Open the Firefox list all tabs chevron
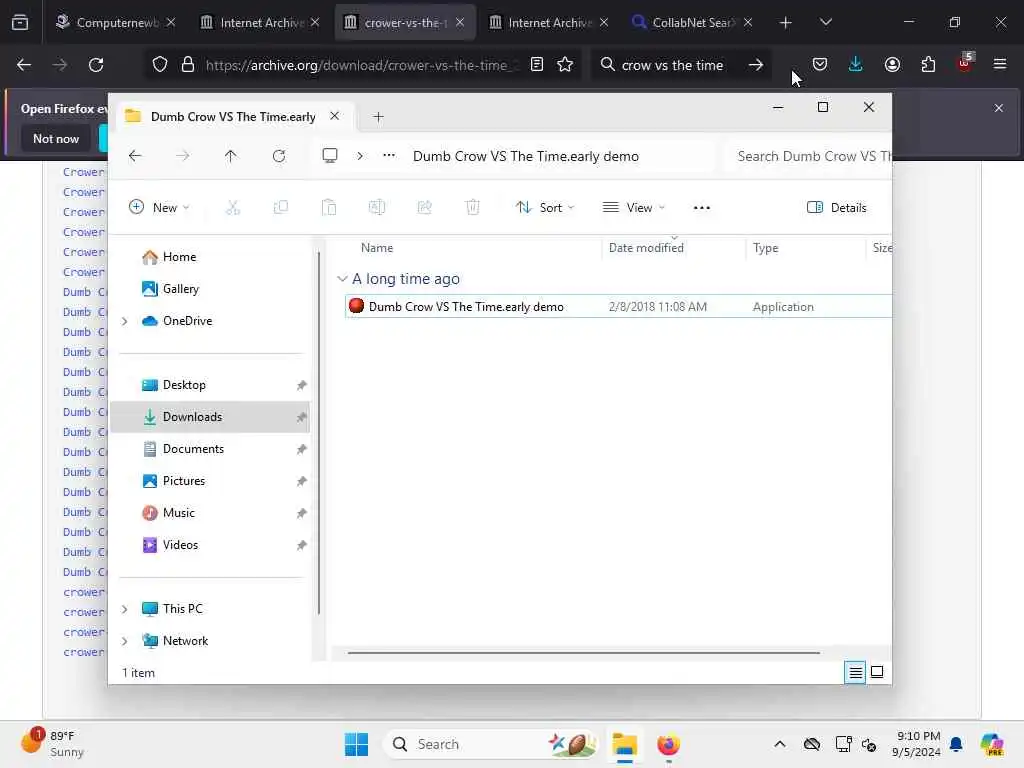Image resolution: width=1024 pixels, height=768 pixels. [825, 22]
